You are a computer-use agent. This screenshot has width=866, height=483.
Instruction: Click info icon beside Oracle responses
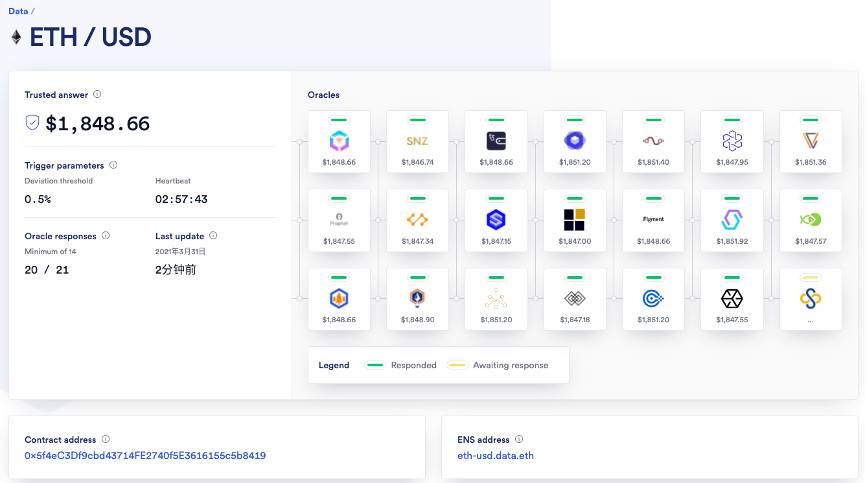[x=106, y=236]
